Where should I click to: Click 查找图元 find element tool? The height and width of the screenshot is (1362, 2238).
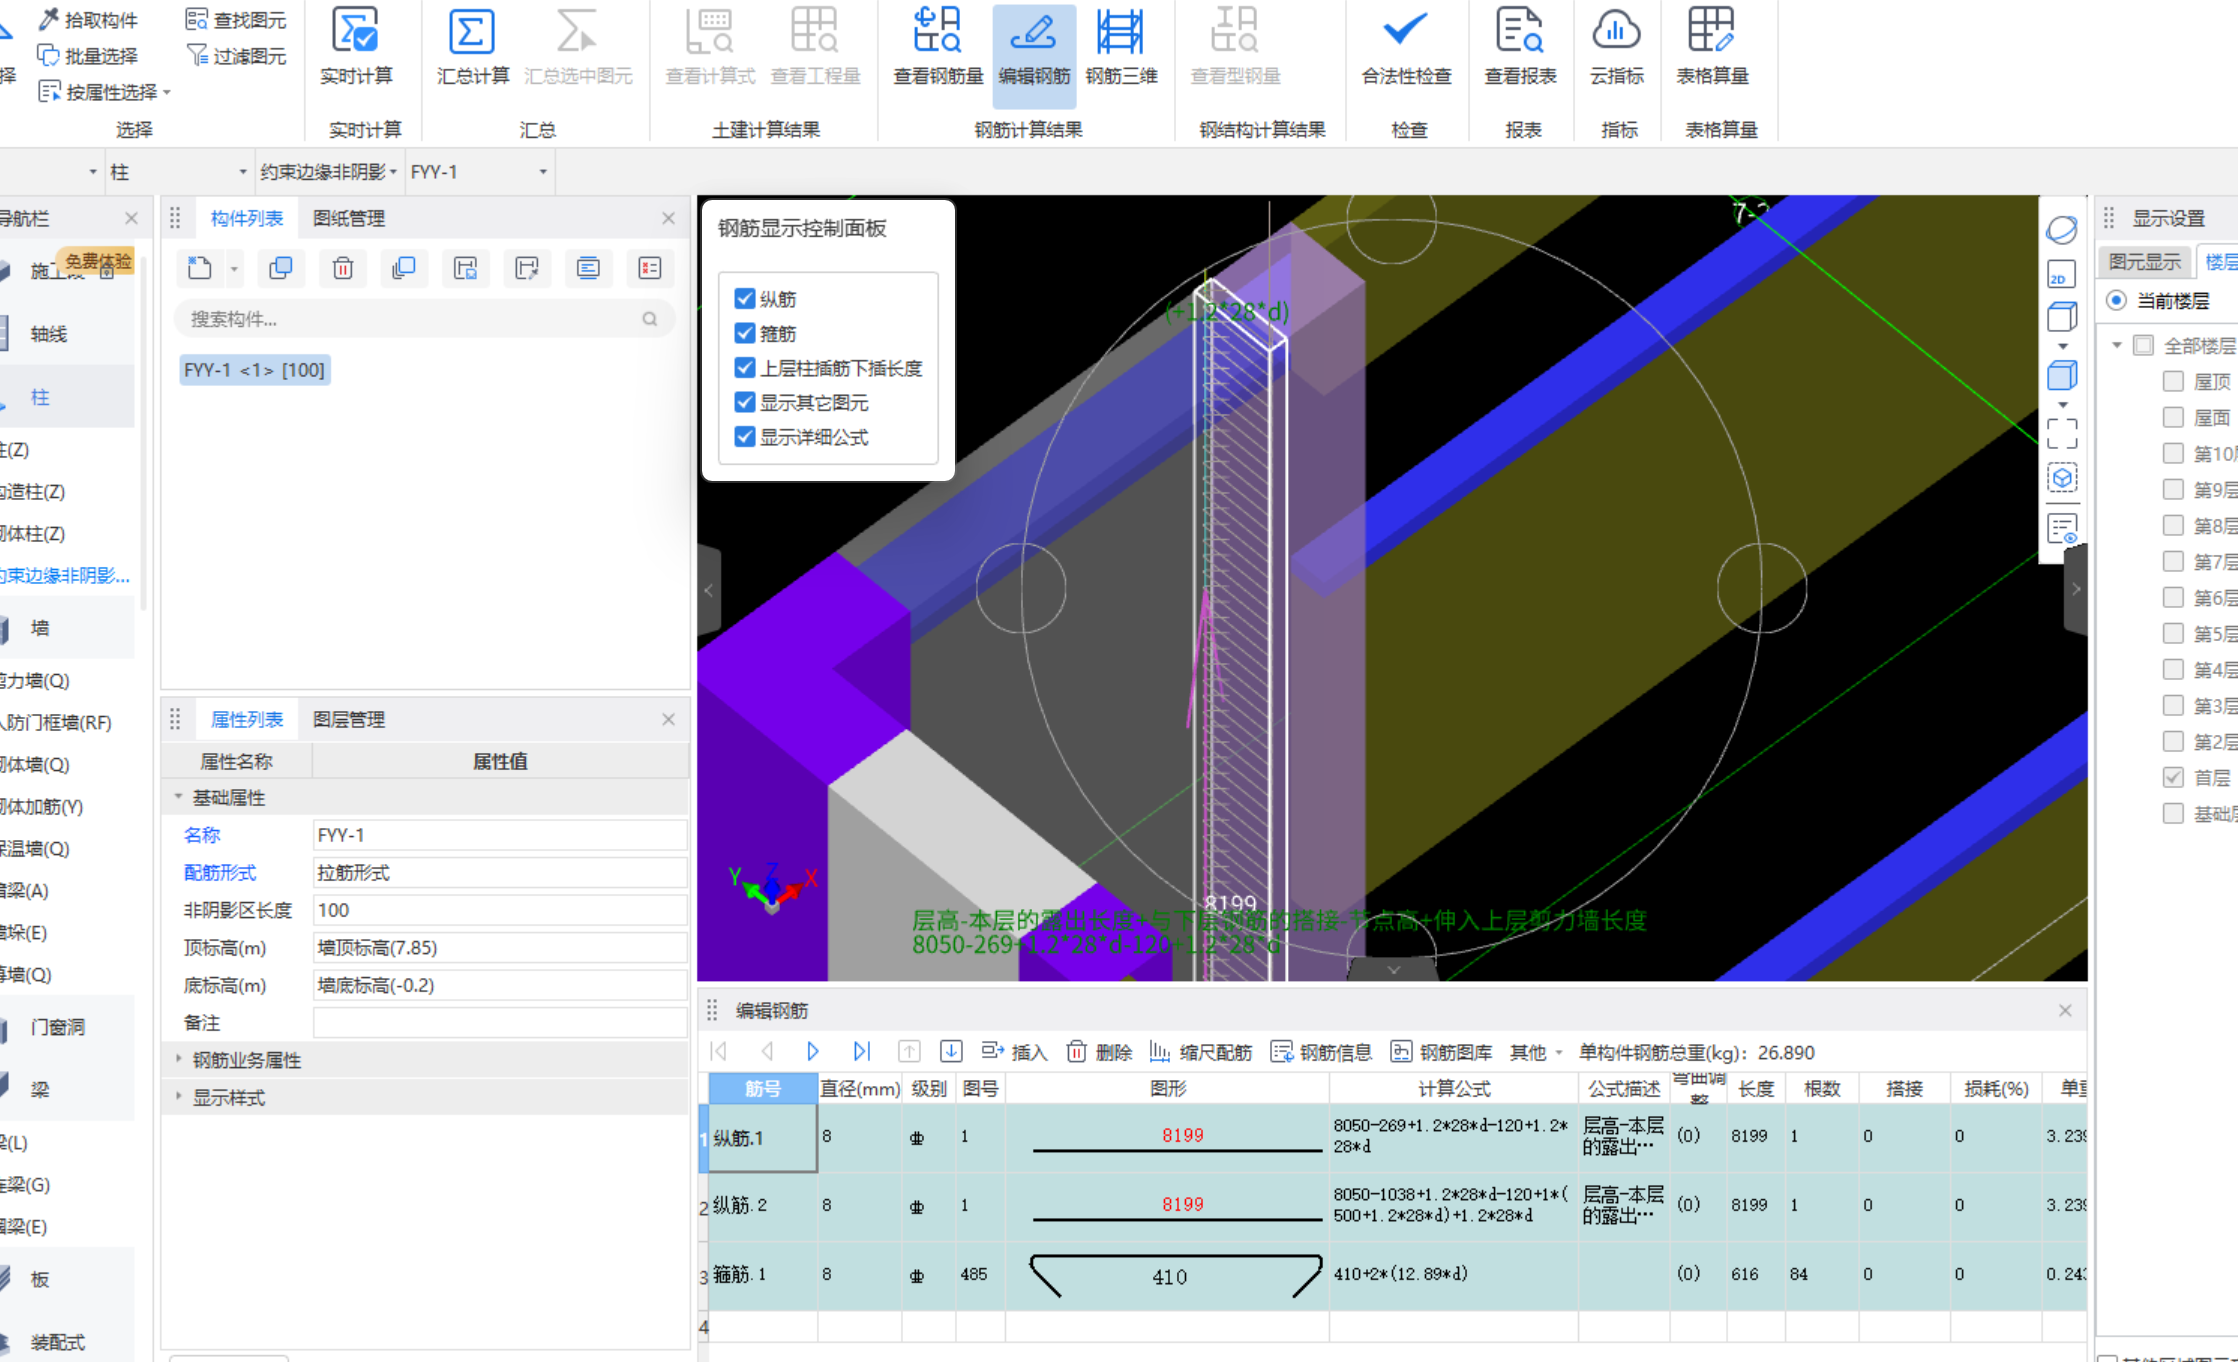click(236, 20)
